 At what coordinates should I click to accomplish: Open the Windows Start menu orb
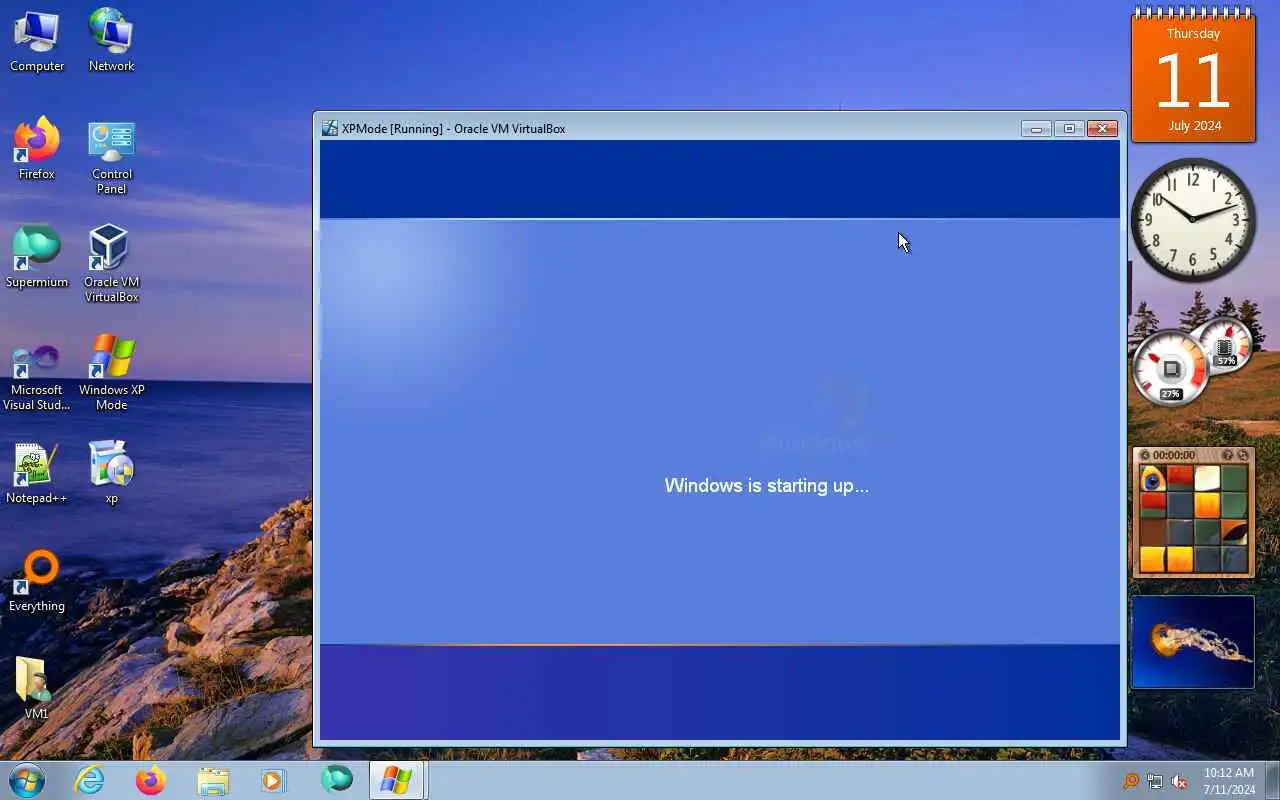(x=27, y=780)
